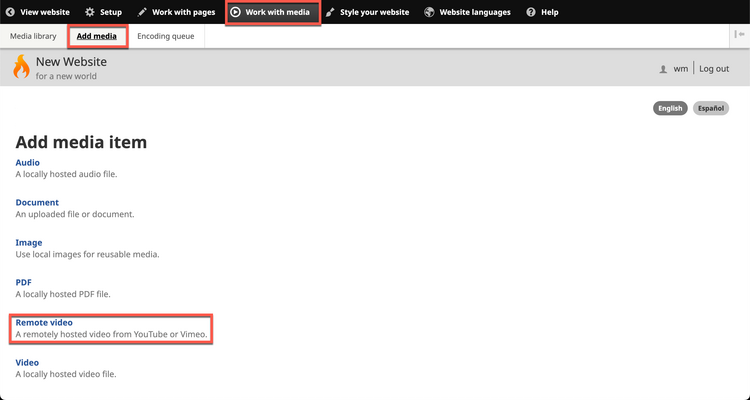Add an Audio media item
The image size is (750, 400).
pyautogui.click(x=28, y=162)
